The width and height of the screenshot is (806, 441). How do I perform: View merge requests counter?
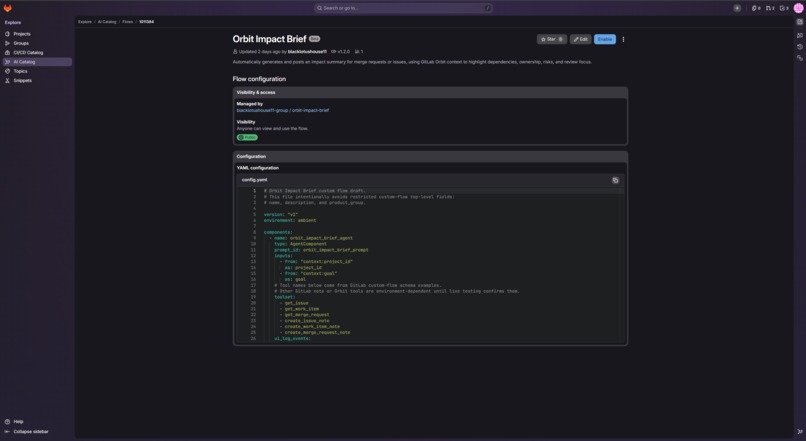(x=770, y=8)
